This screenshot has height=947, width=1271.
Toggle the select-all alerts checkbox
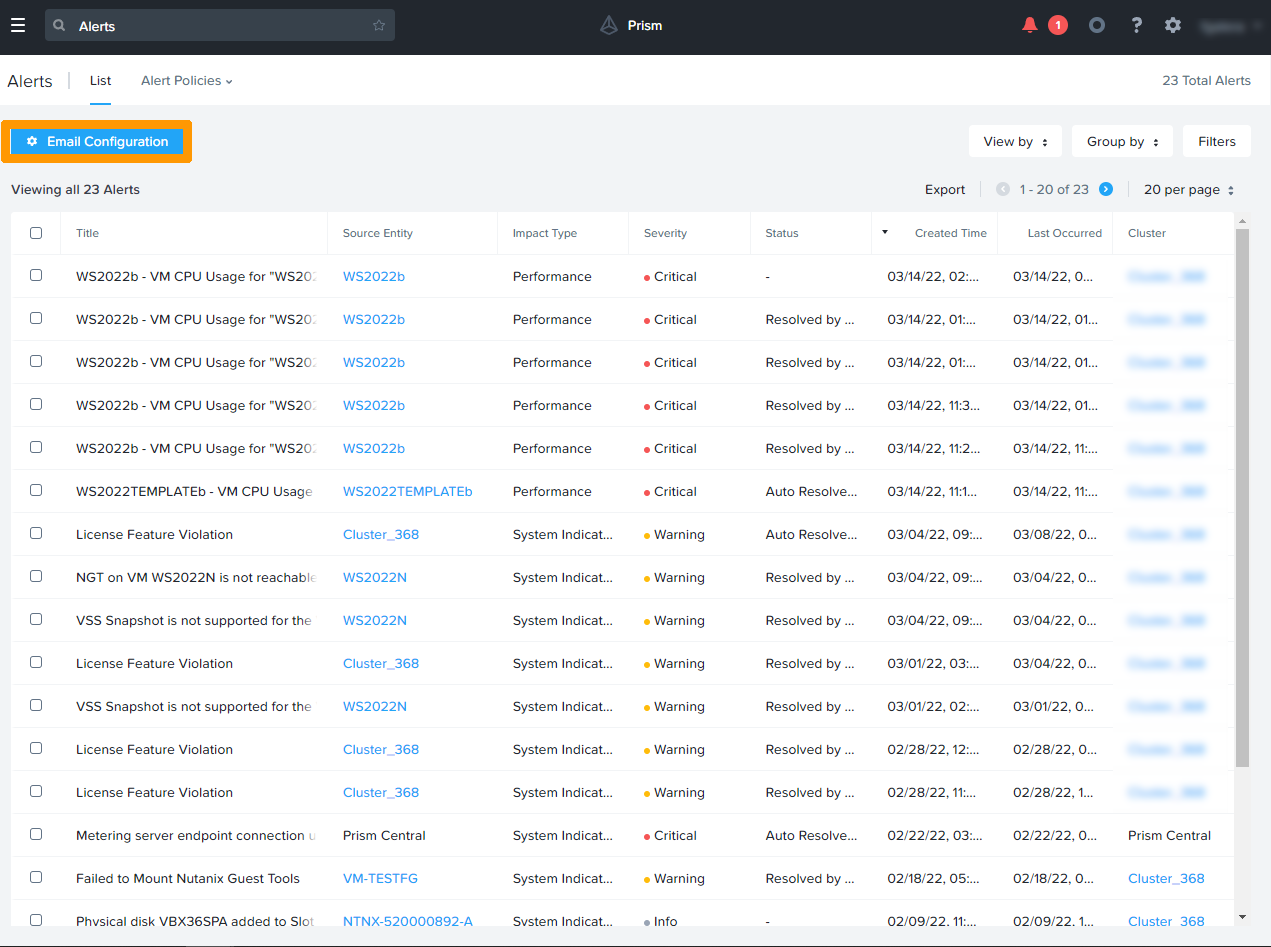tap(36, 233)
